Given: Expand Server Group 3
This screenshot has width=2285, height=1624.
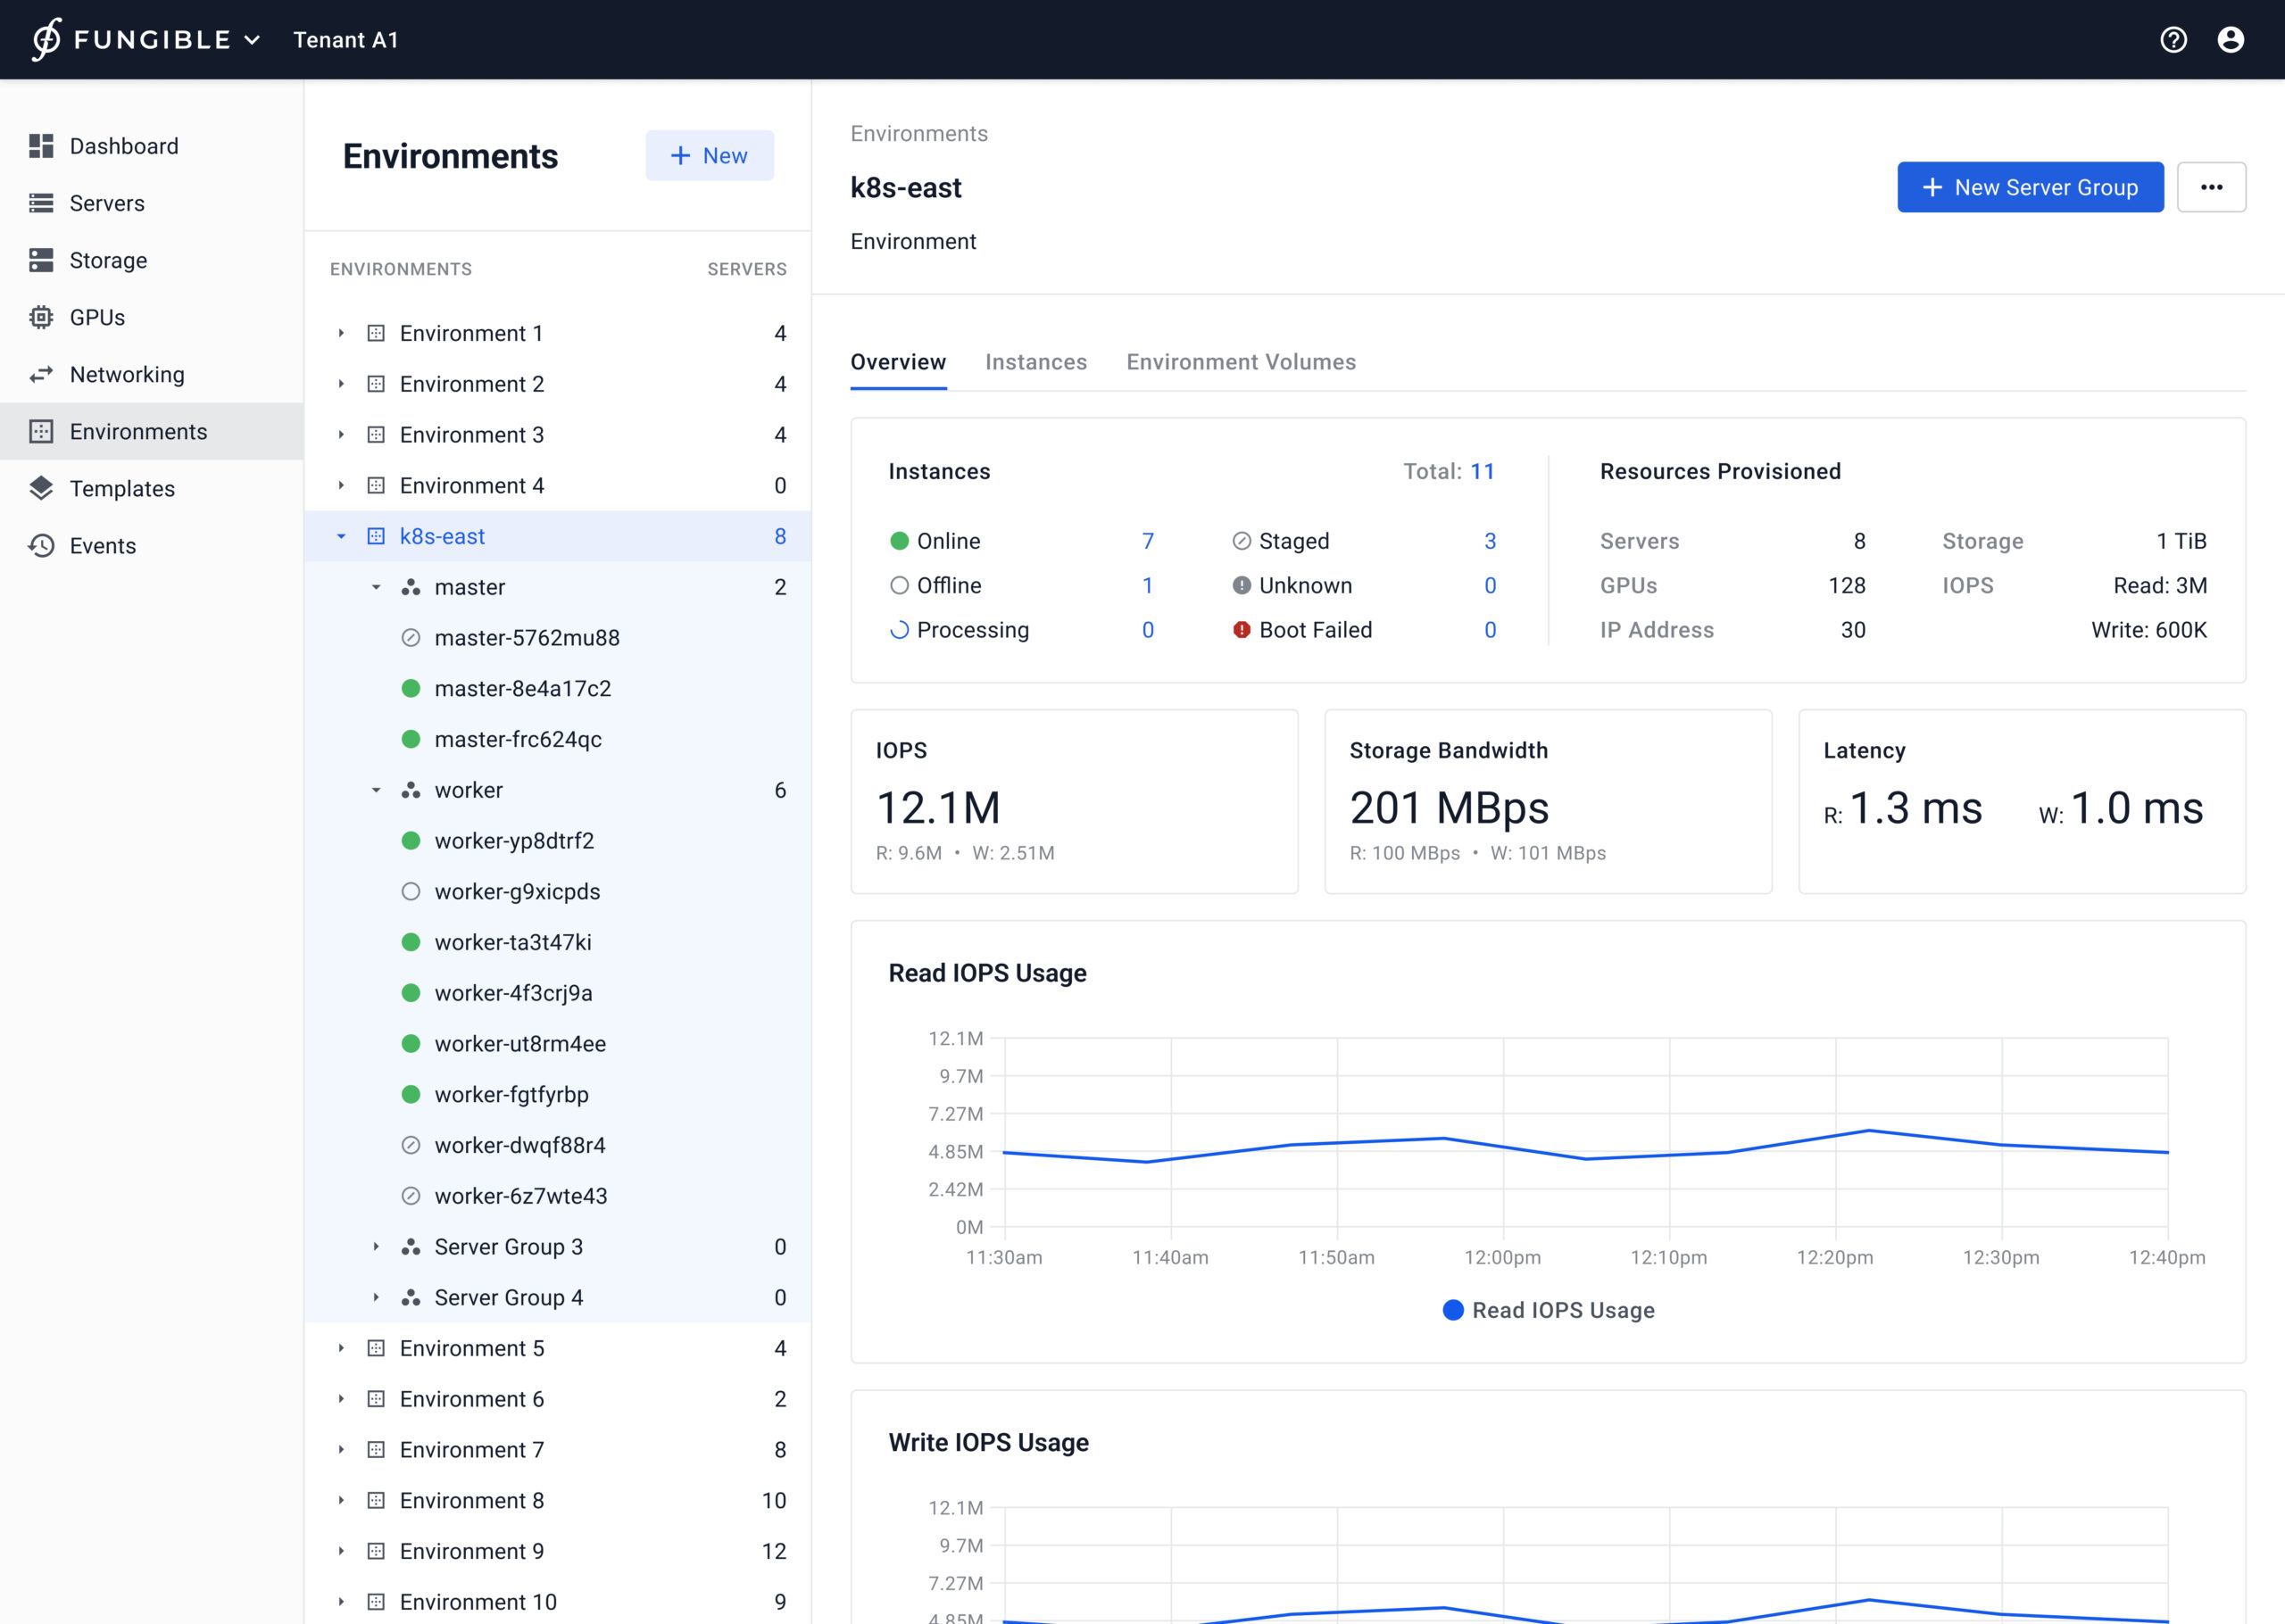Looking at the screenshot, I should (x=376, y=1247).
